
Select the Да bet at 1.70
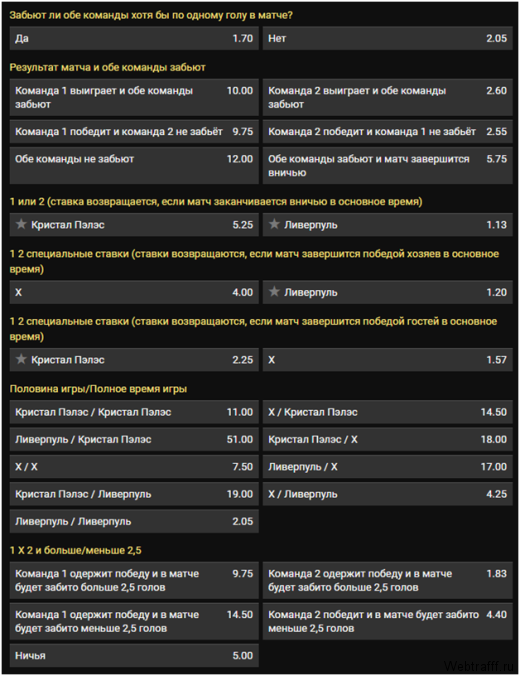tap(134, 38)
